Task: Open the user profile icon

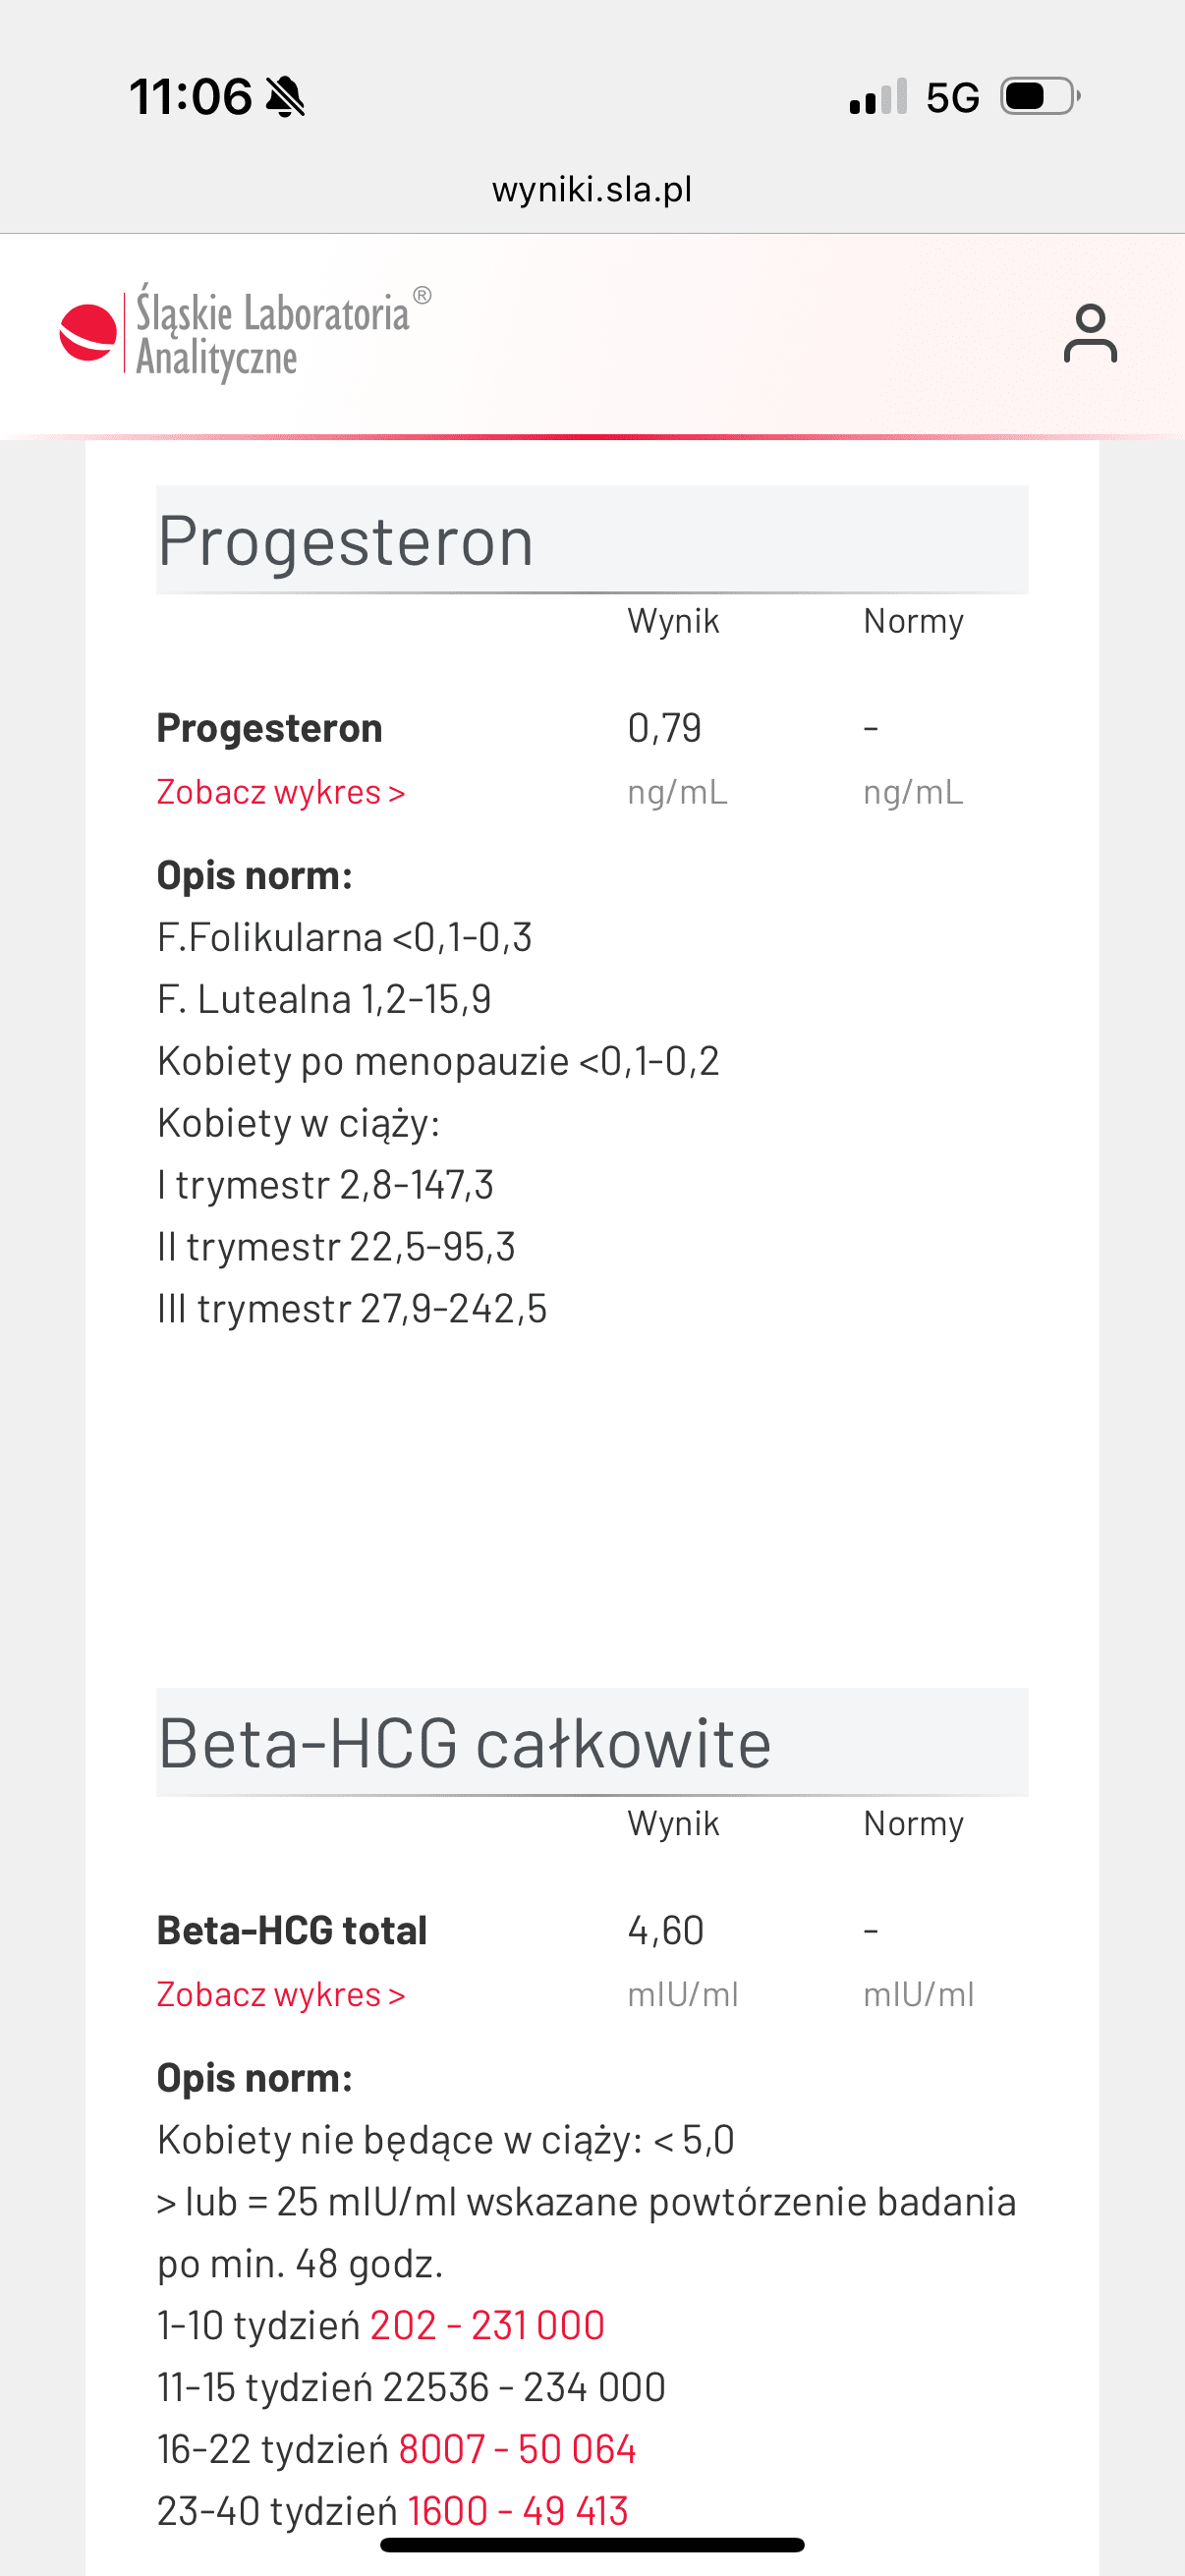Action: [x=1089, y=333]
